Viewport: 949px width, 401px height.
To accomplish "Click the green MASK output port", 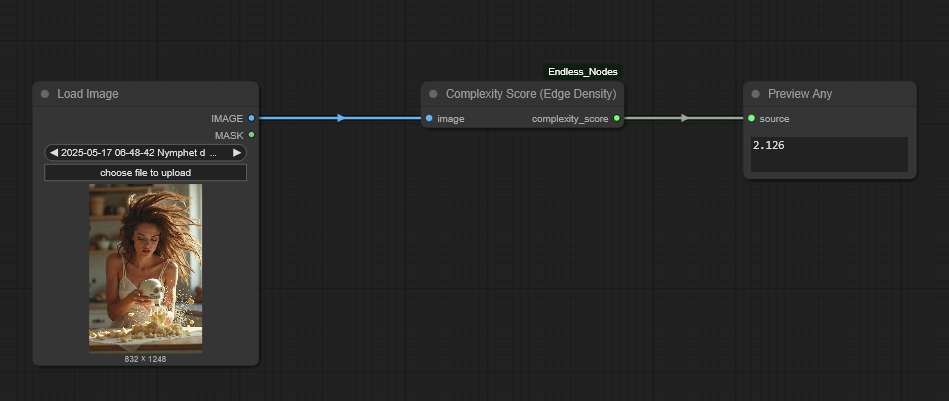I will coord(251,135).
